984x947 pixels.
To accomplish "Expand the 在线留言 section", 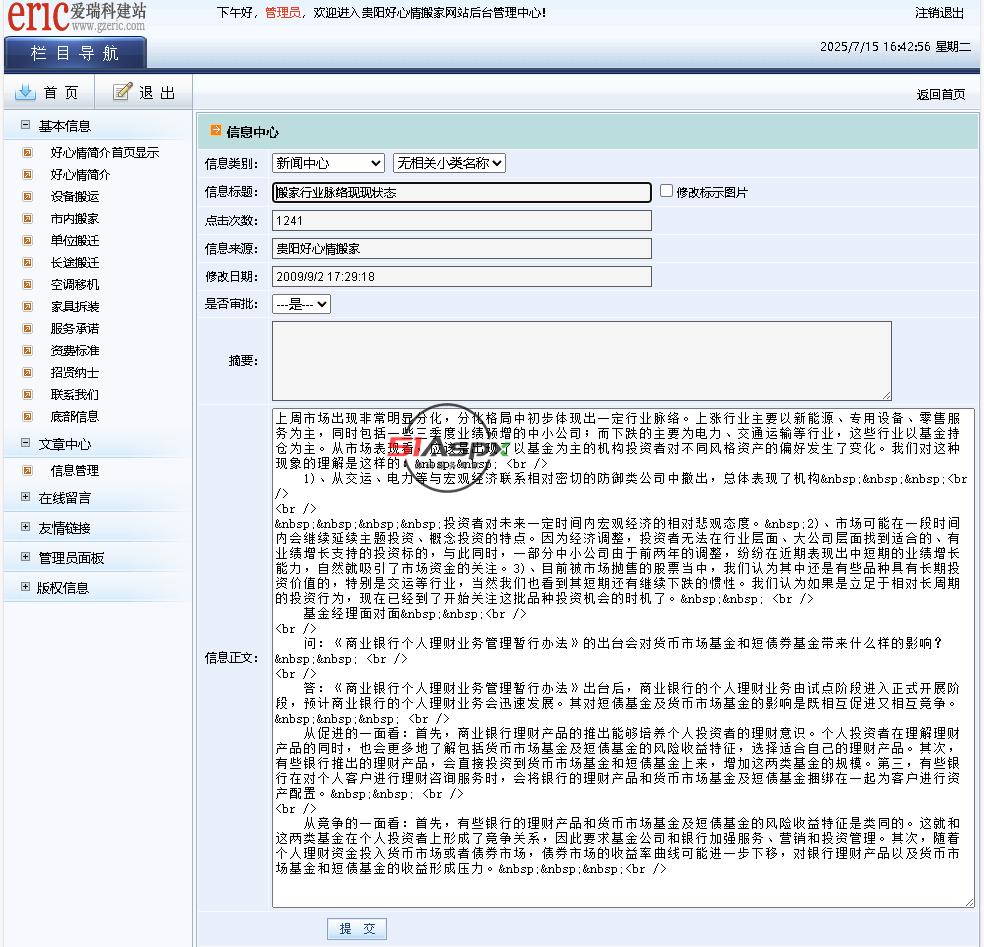I will click(25, 497).
